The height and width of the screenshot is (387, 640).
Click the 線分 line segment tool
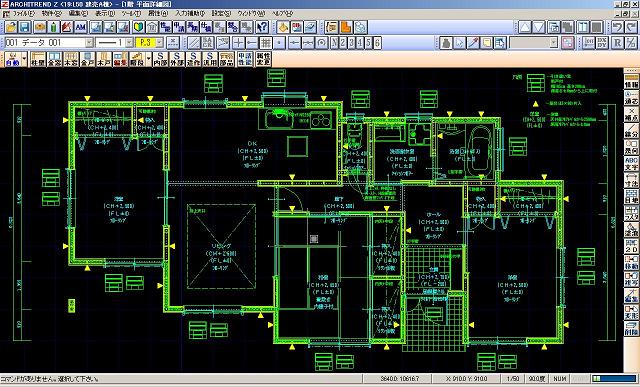631,131
